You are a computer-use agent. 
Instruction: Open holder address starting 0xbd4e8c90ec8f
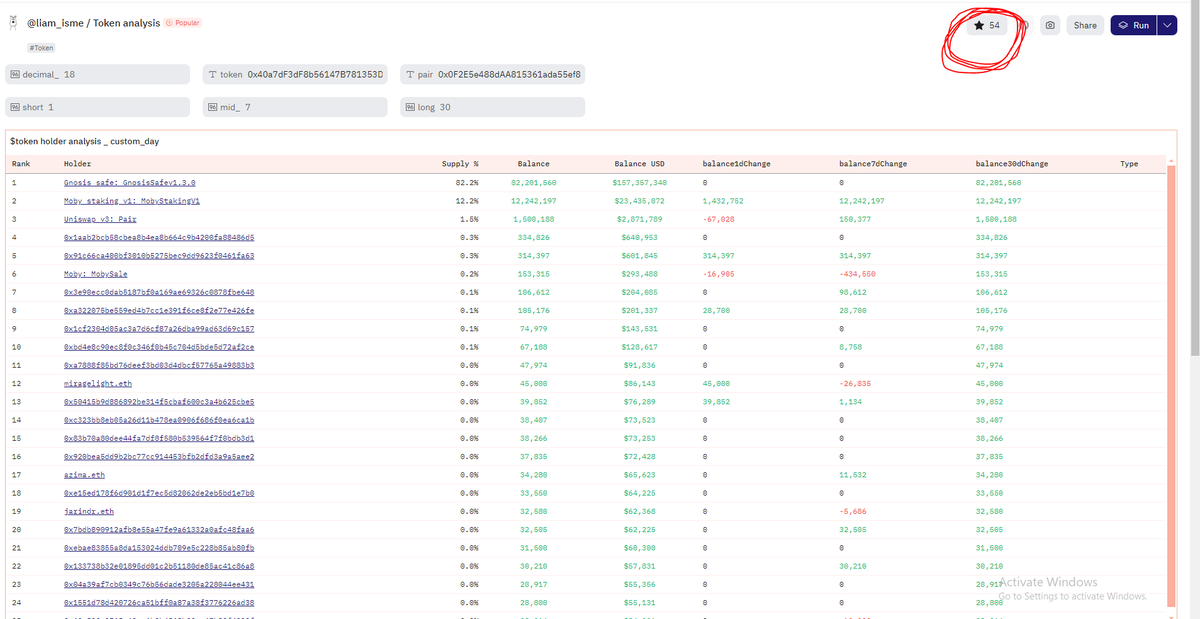pos(159,347)
